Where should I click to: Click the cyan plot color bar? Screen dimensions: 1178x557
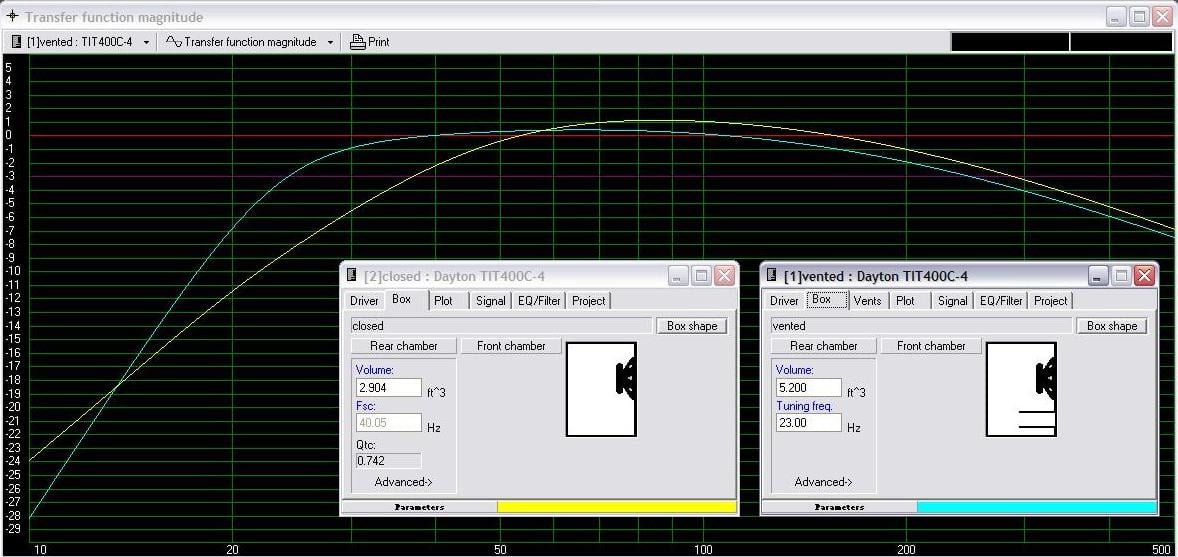click(x=1037, y=507)
